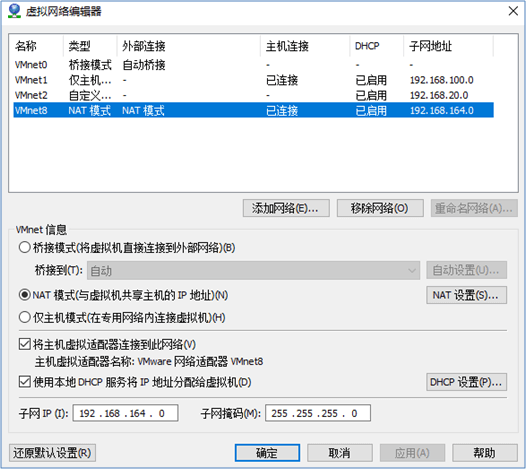Click subnet address 192.168.164.0 in list
The width and height of the screenshot is (526, 469).
441,110
